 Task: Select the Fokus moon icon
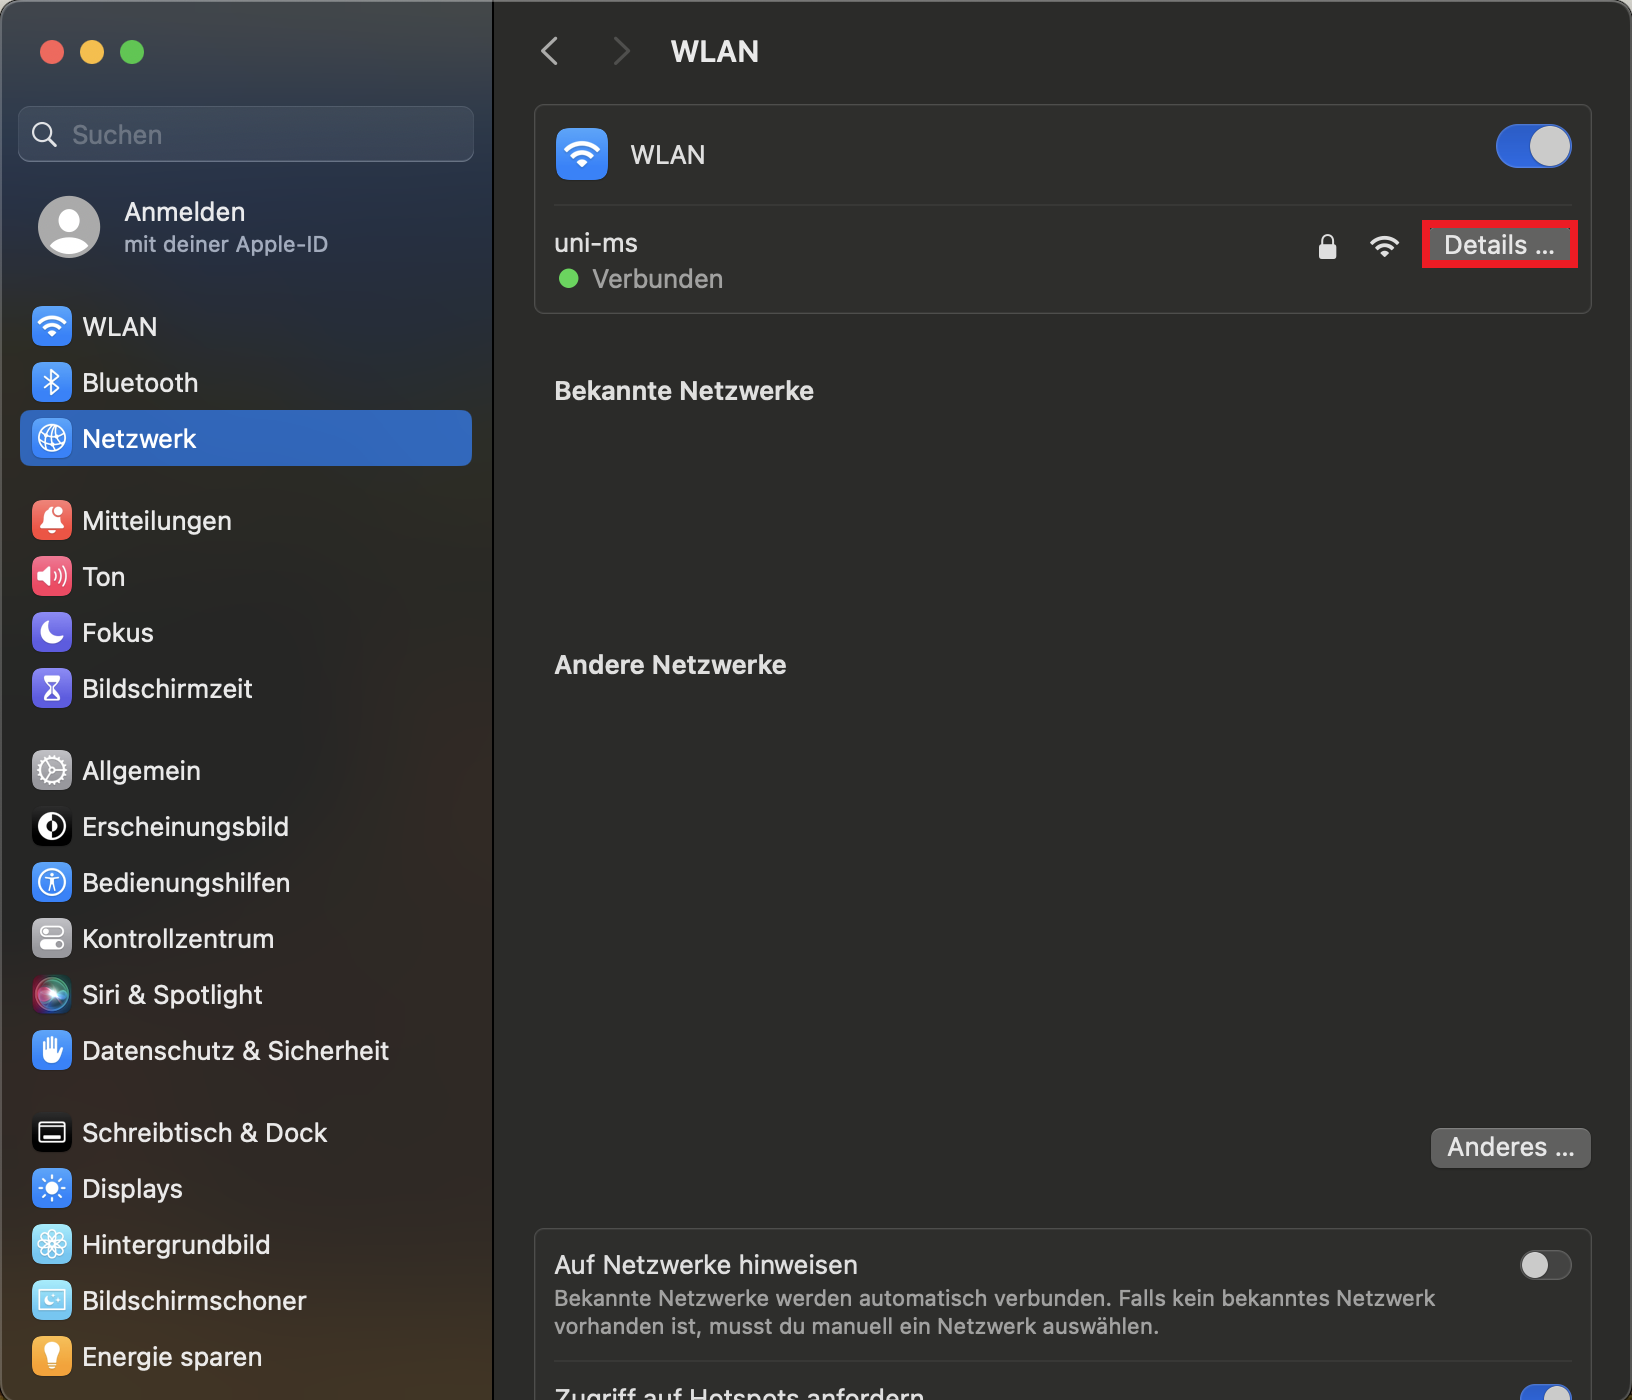point(52,633)
